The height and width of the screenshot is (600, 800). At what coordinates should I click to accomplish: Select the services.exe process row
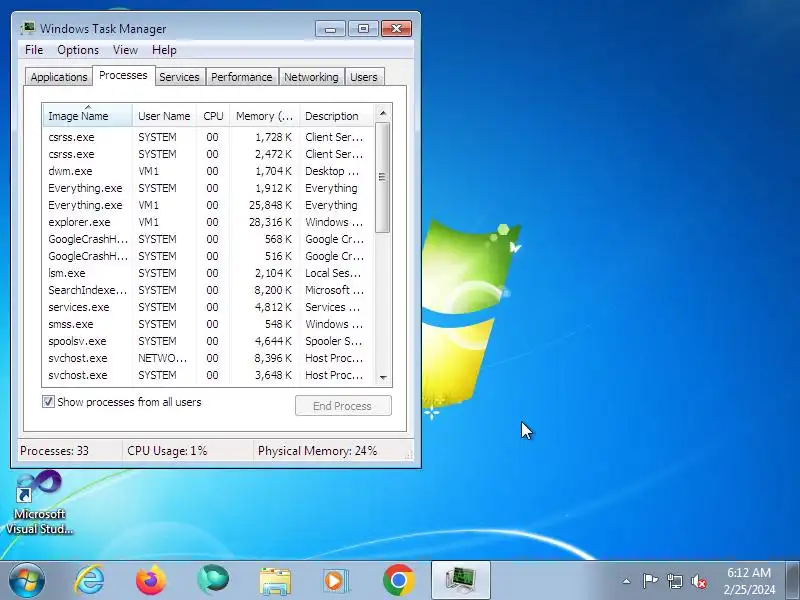coord(208,307)
